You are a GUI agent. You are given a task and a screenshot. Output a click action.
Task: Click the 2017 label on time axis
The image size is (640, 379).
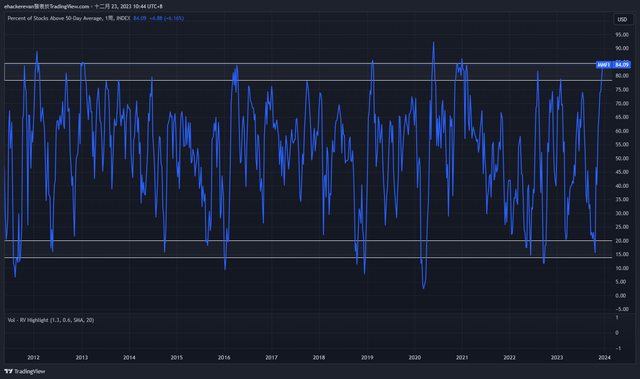[x=271, y=357]
